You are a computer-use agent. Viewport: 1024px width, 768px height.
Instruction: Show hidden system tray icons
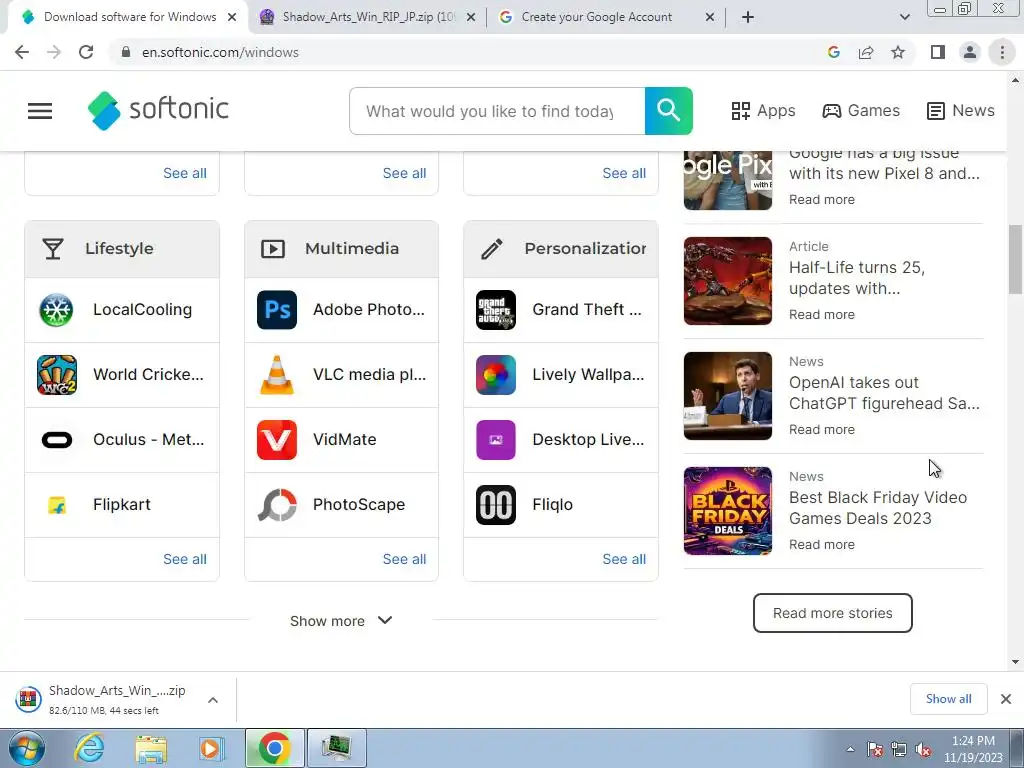(x=850, y=750)
